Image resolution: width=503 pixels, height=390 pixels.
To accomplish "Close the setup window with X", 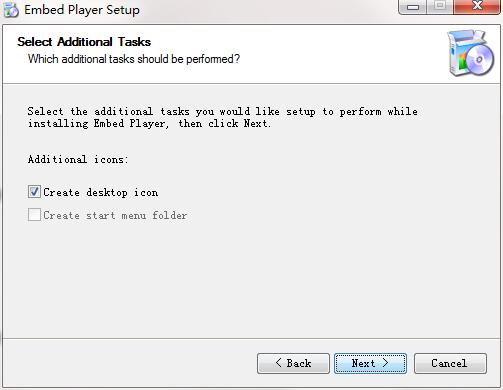I will (x=477, y=7).
